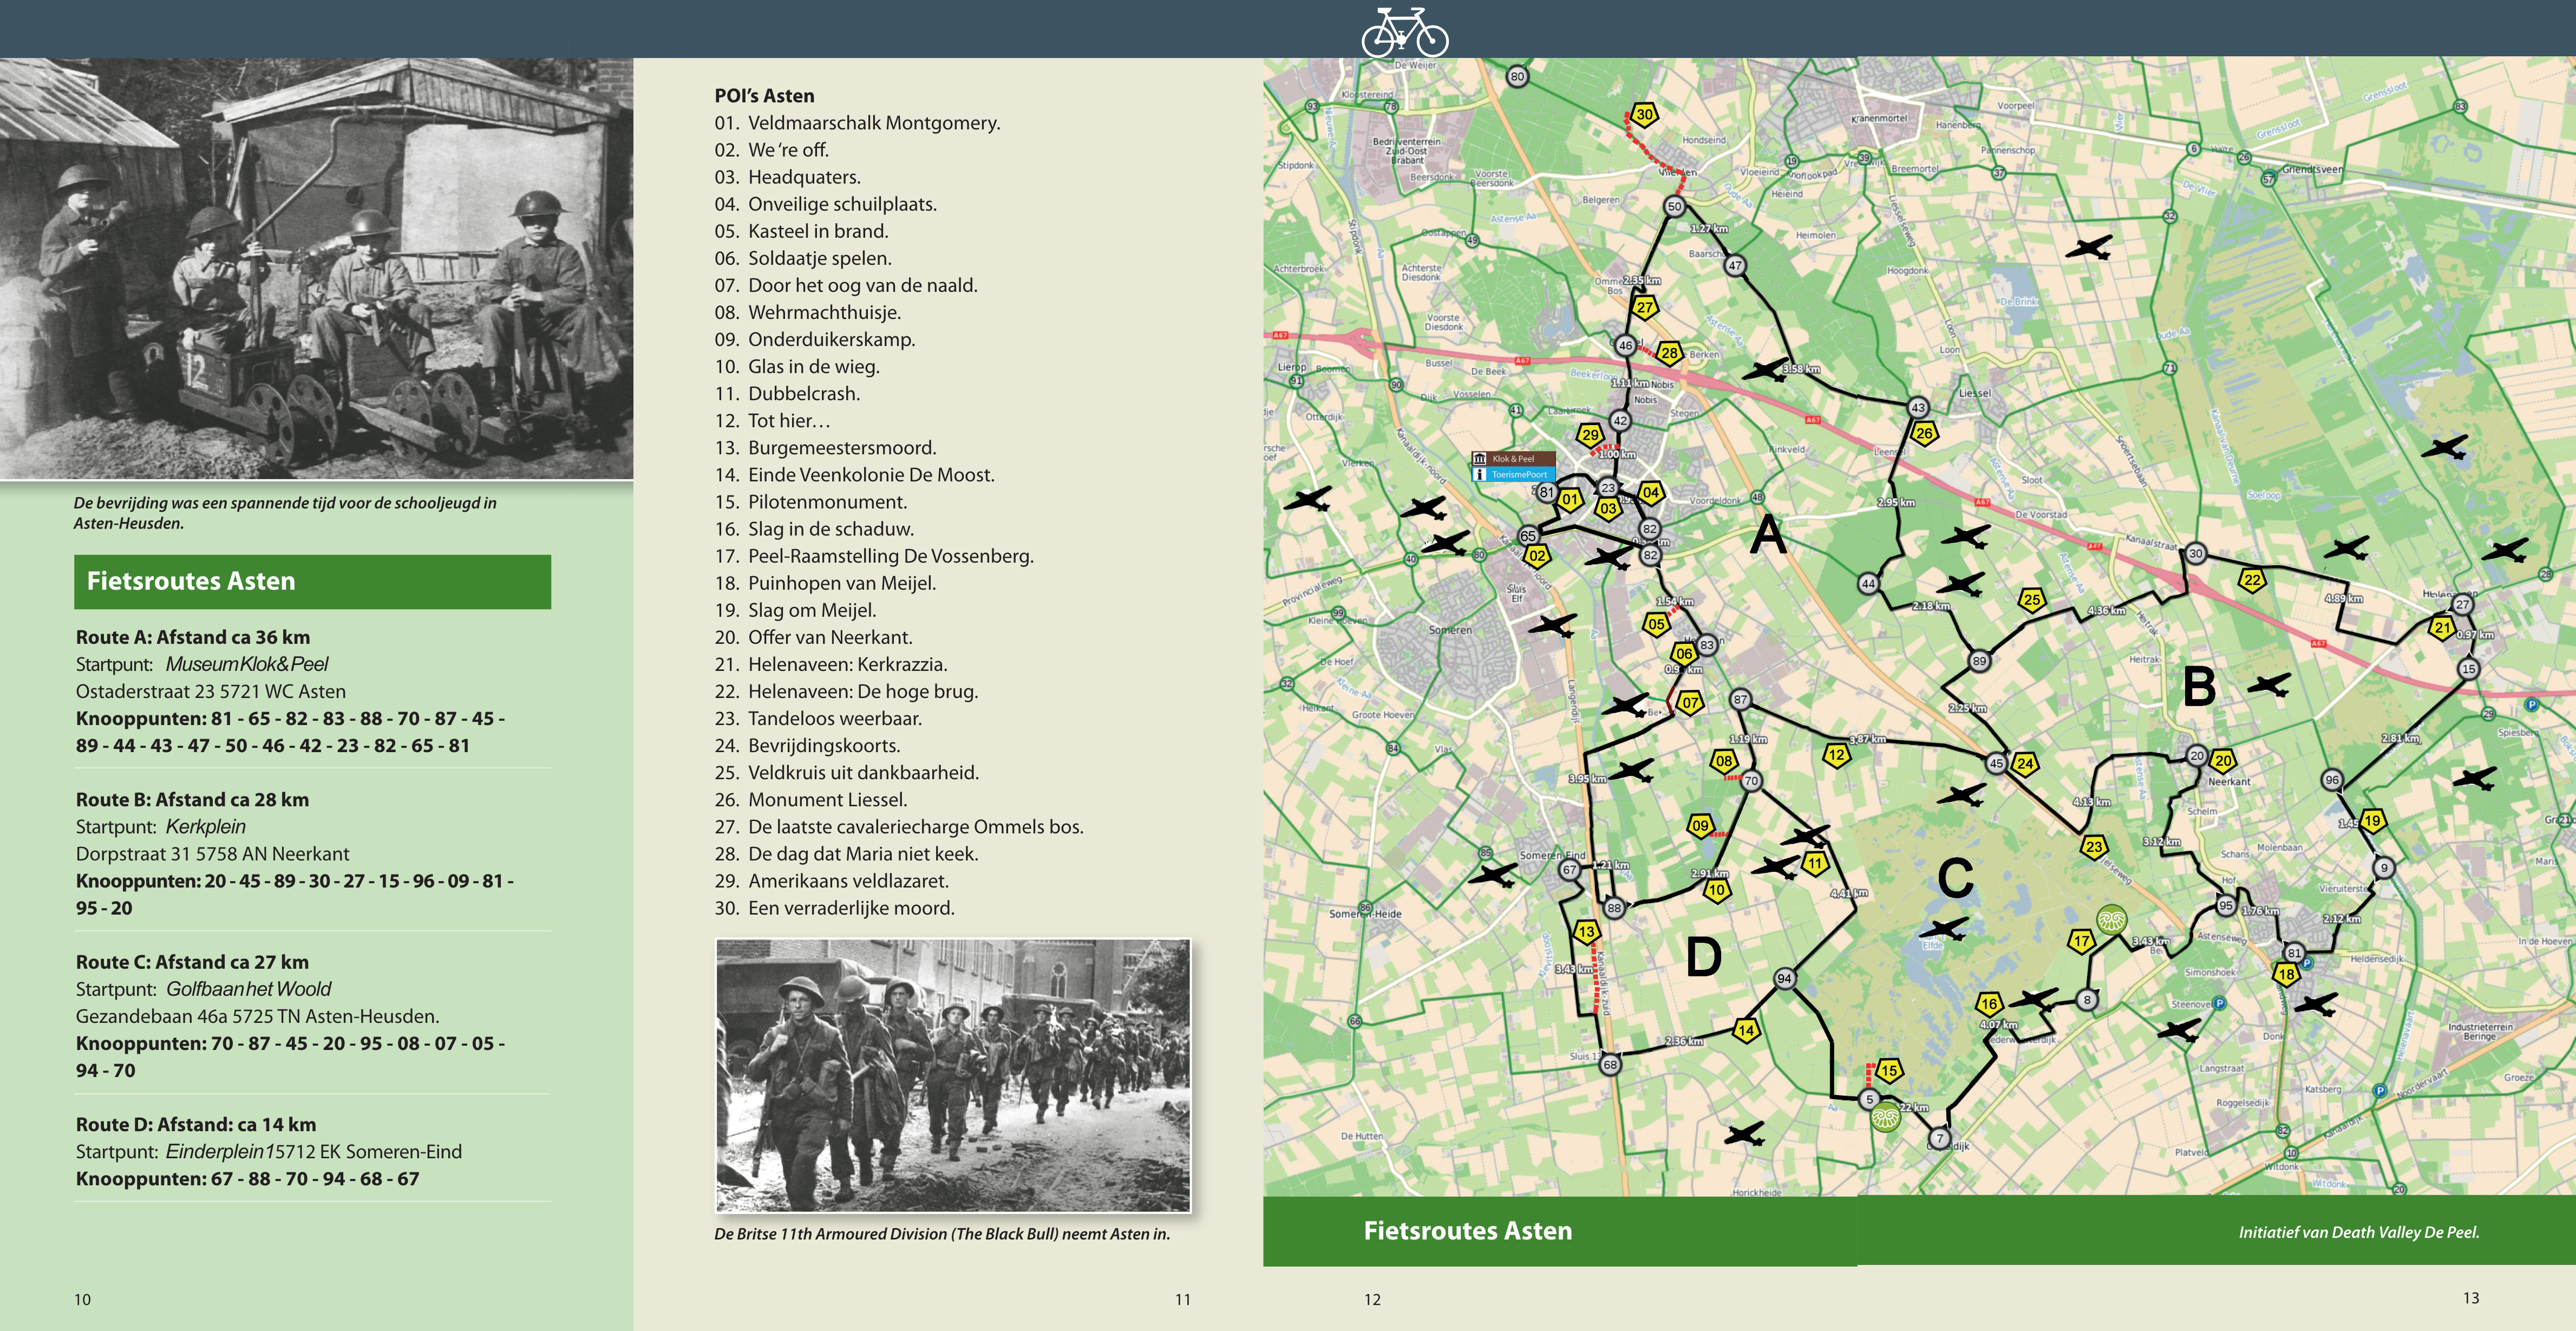
Task: Select yellow POI marker 09 on the map
Action: (1700, 826)
